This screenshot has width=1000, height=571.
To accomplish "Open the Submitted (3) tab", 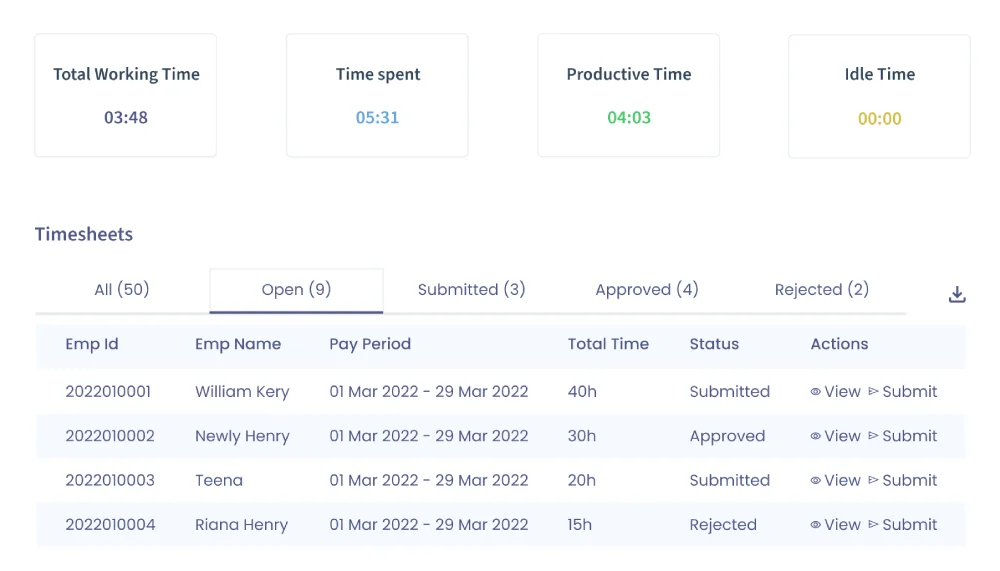I will click(x=471, y=290).
